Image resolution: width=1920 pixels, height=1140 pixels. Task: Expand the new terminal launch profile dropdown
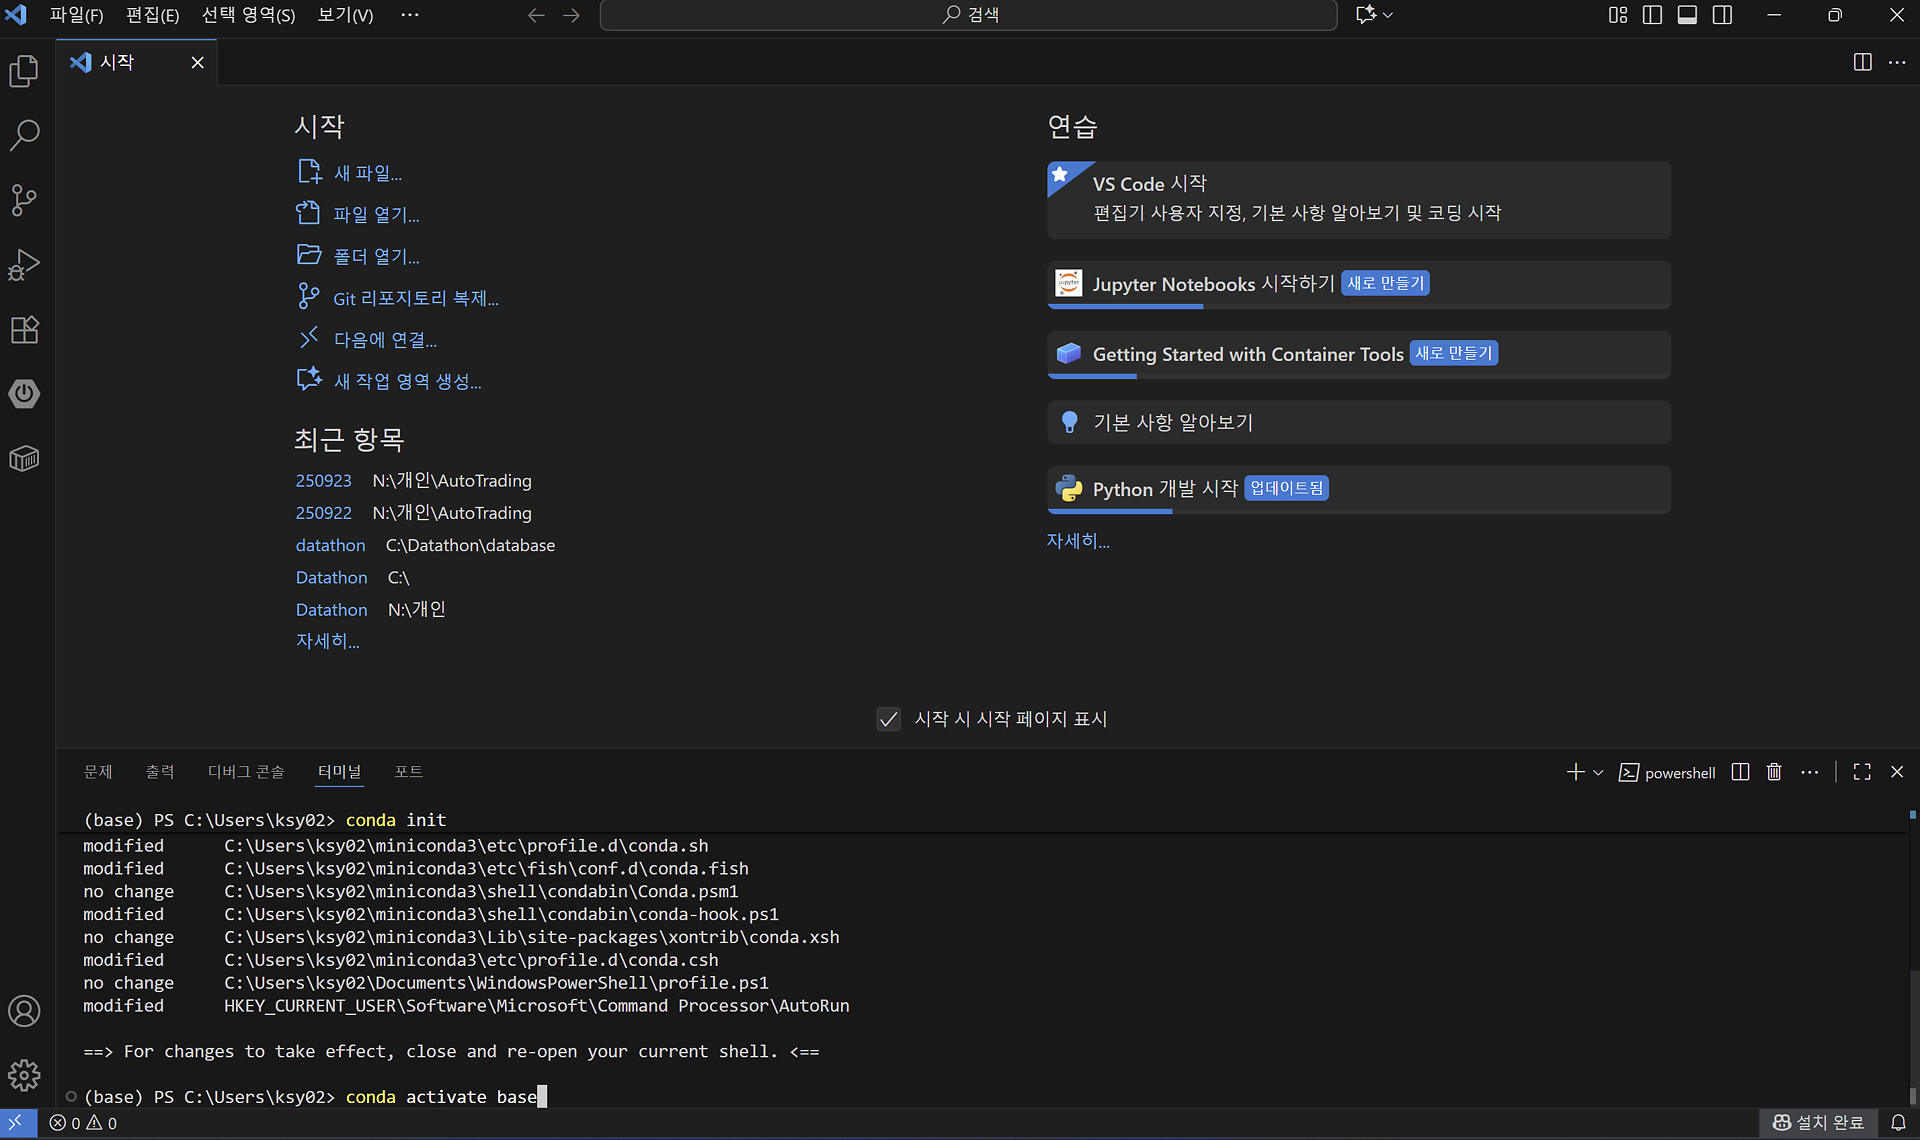[1598, 772]
